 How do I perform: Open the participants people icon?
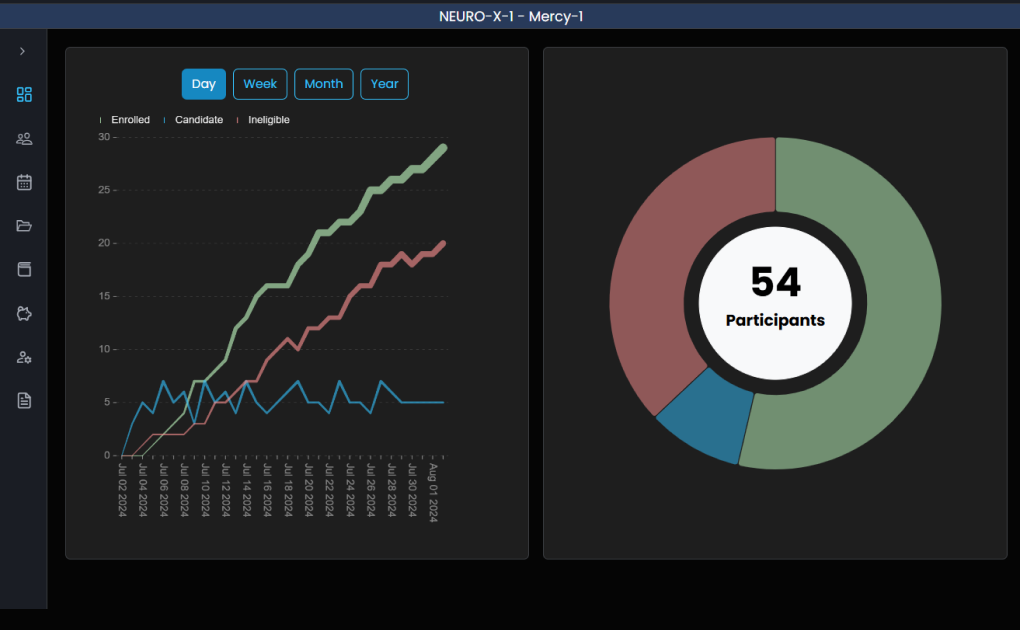click(24, 139)
